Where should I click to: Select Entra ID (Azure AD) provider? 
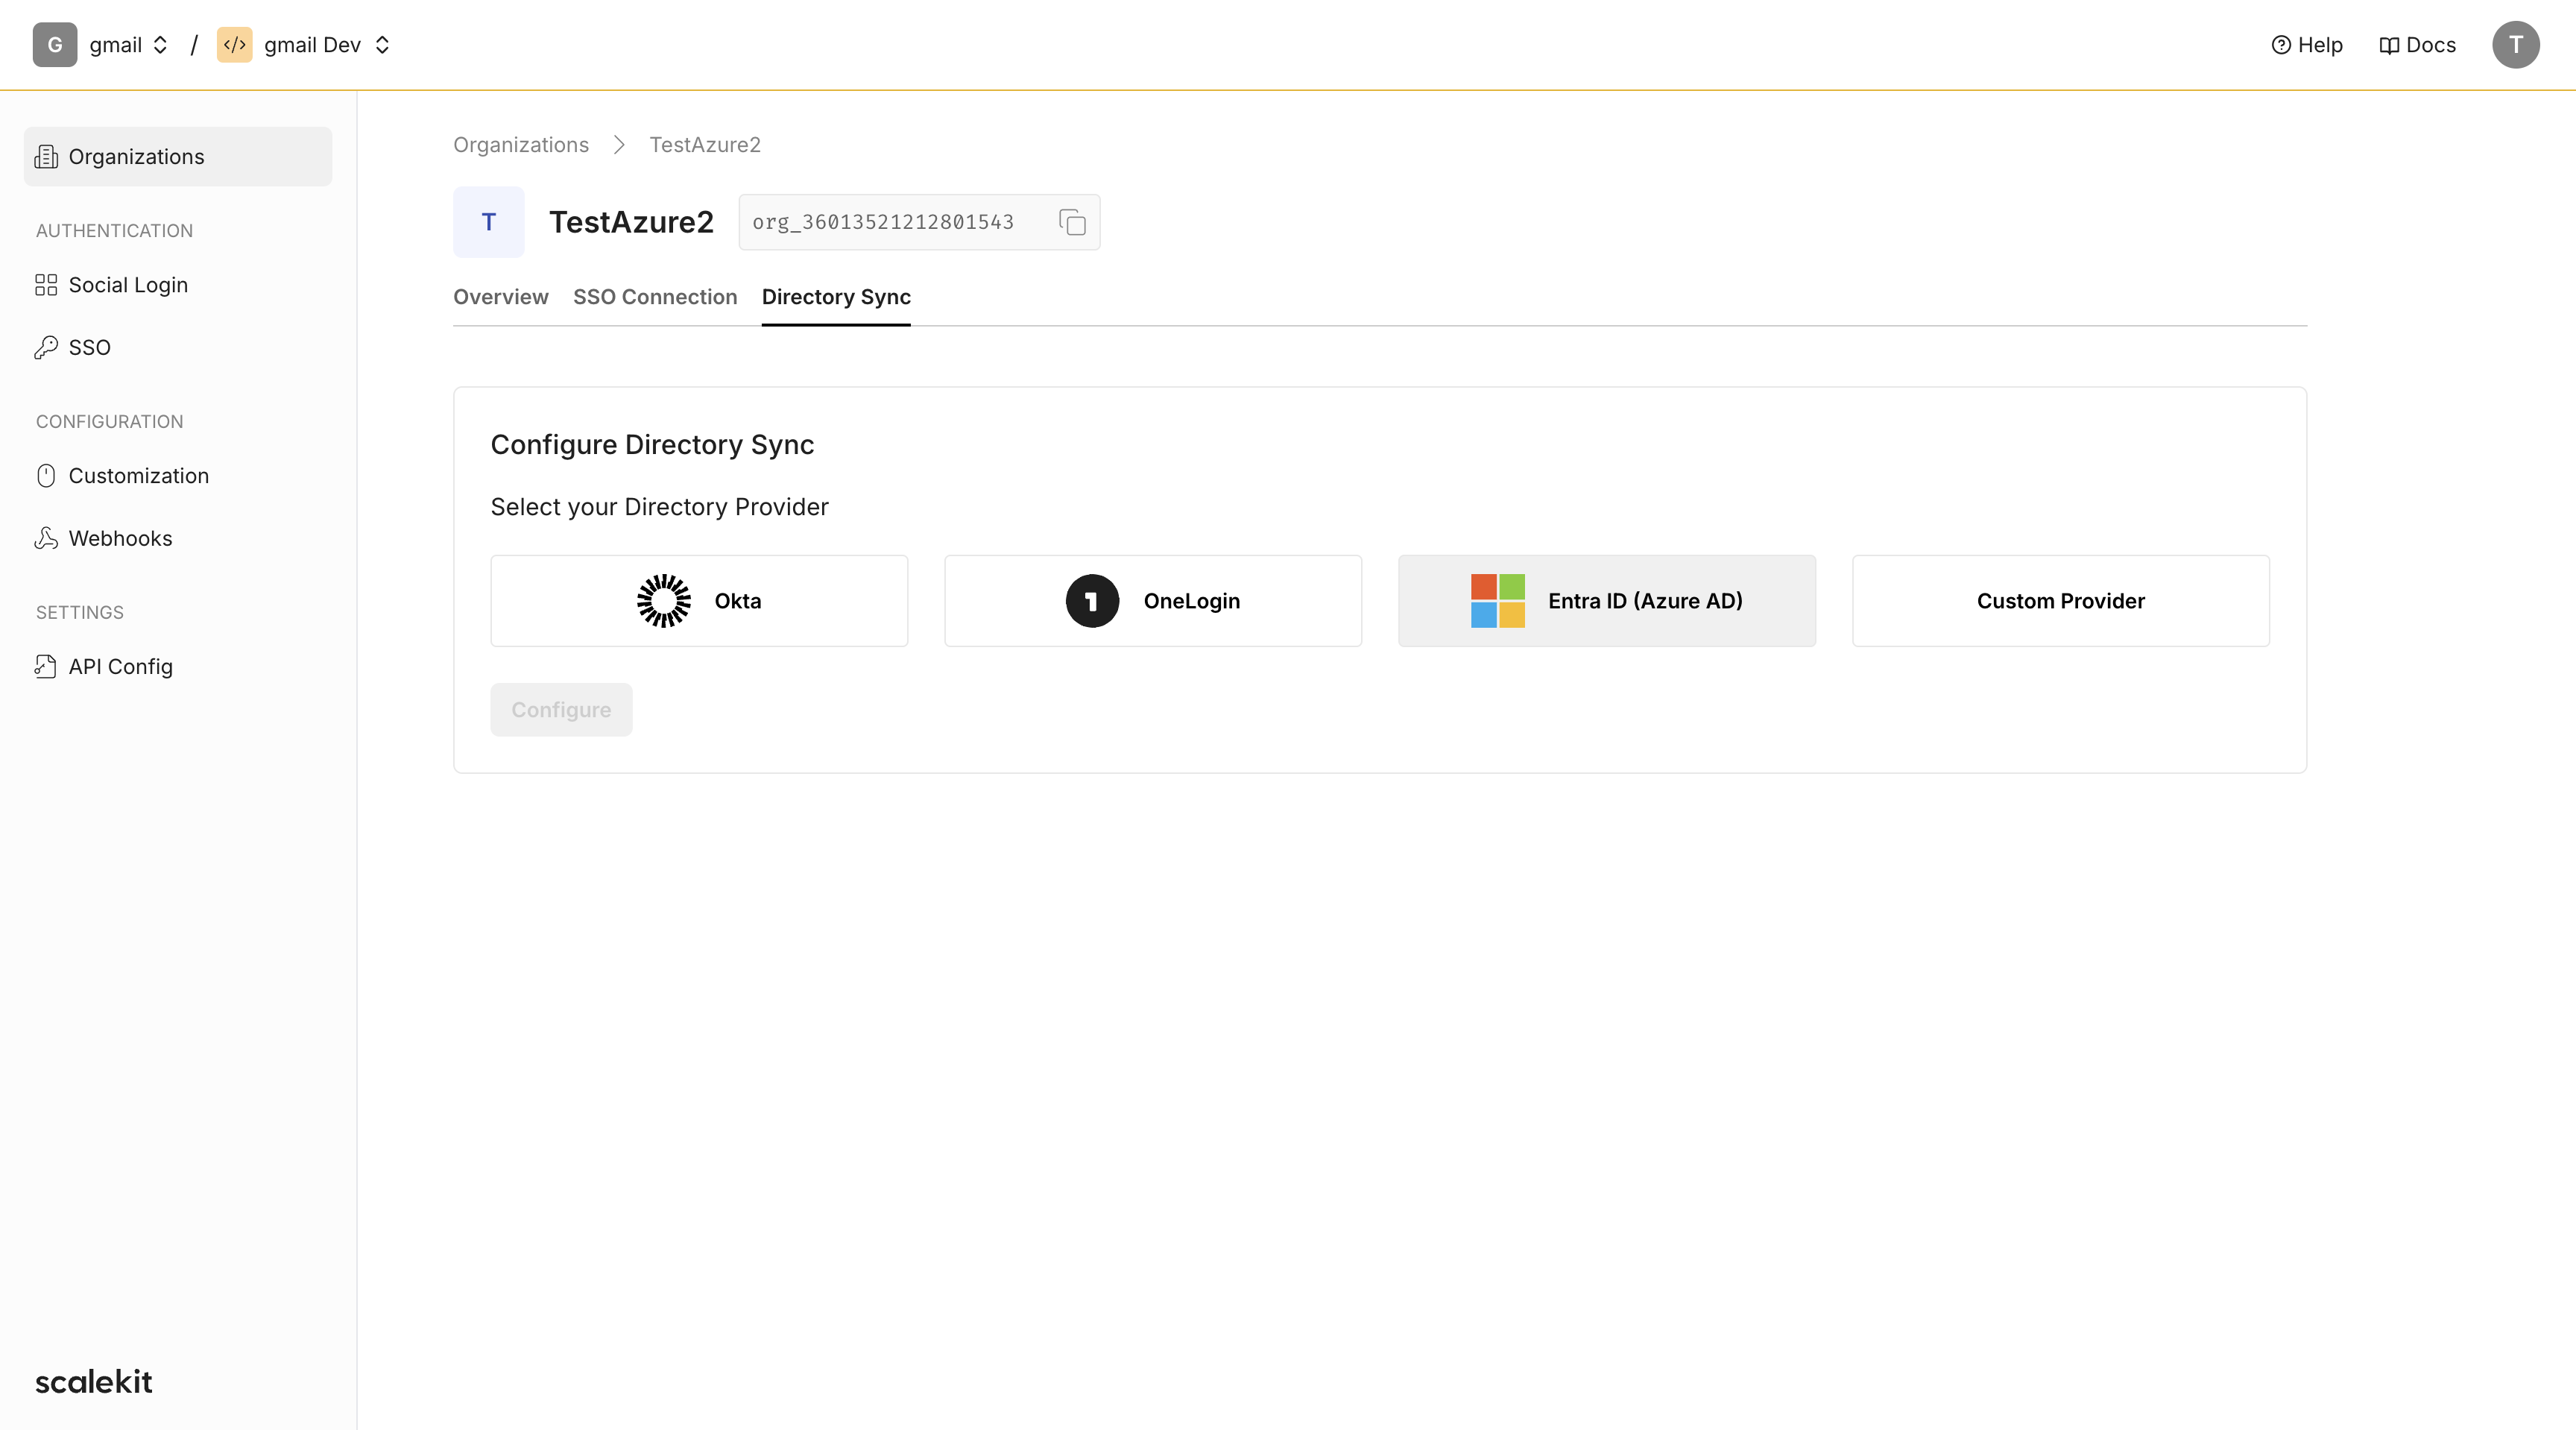[1607, 601]
